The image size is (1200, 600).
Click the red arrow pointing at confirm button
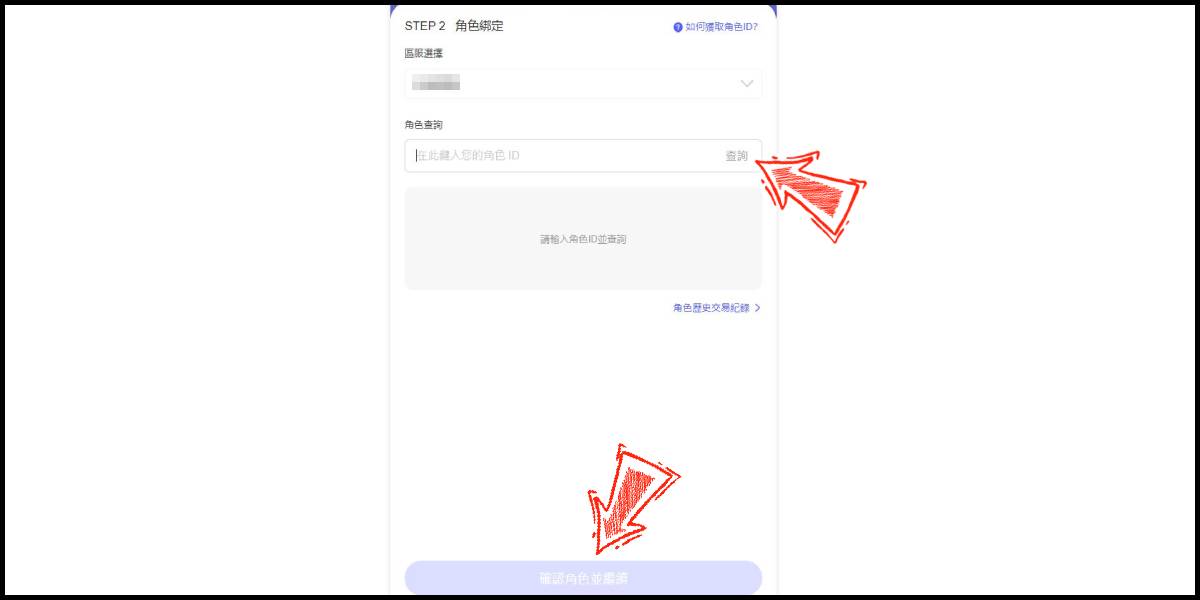click(632, 499)
